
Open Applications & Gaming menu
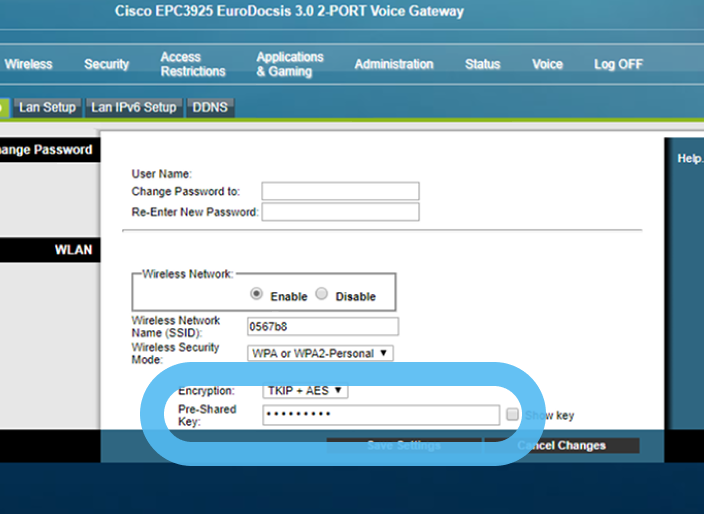coord(290,64)
